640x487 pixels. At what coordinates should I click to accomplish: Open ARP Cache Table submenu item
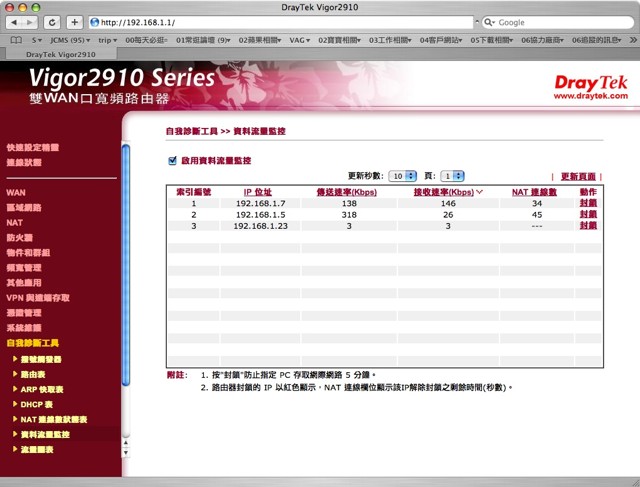coord(42,389)
